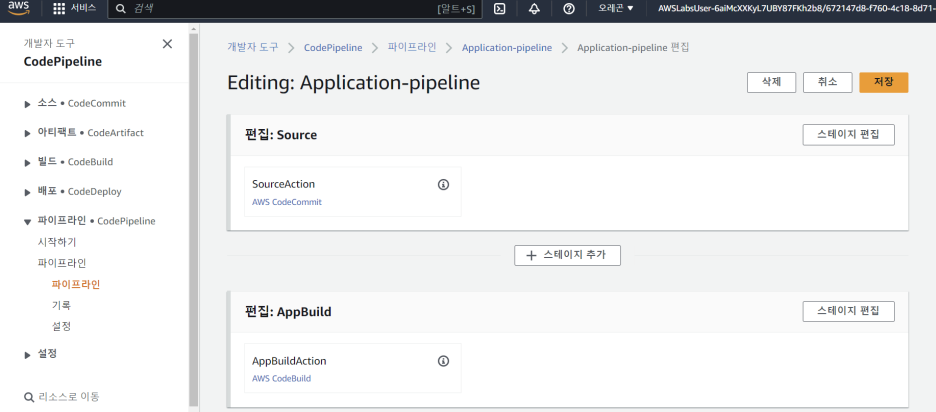Click the 편집: Source stage header
This screenshot has height=412, width=936.
(x=281, y=135)
